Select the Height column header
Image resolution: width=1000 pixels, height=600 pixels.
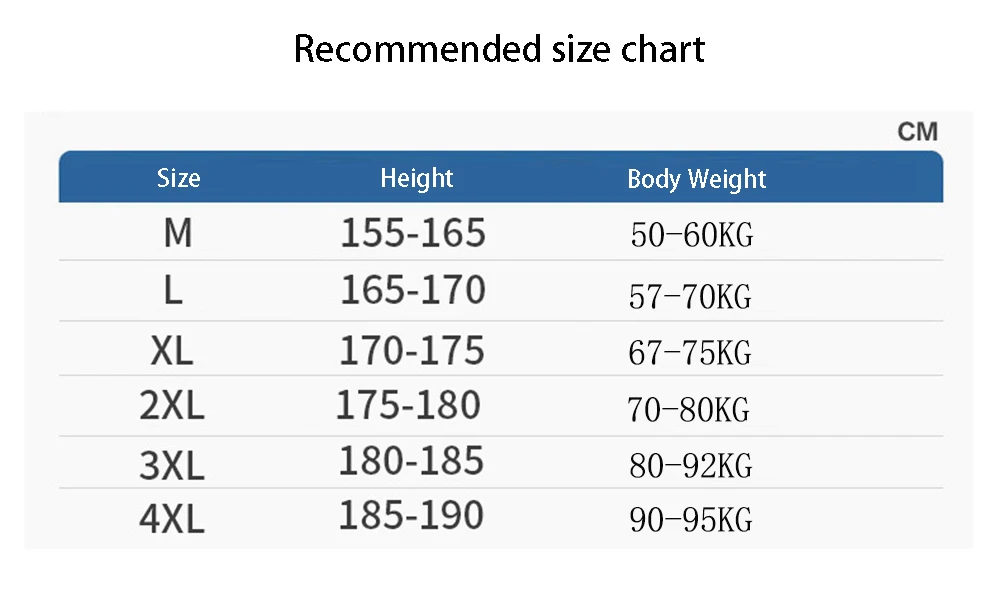(417, 179)
